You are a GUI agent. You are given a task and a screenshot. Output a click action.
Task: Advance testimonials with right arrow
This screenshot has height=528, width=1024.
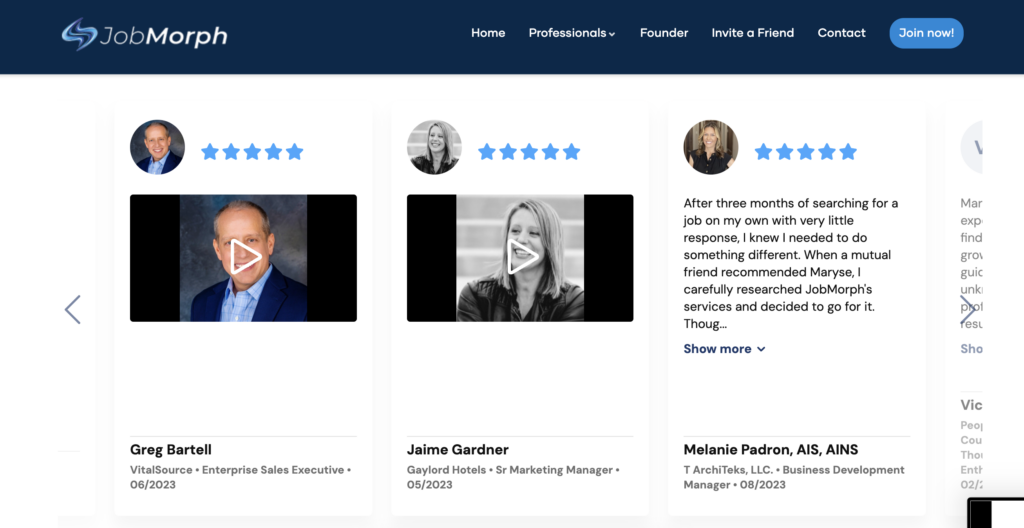(967, 309)
